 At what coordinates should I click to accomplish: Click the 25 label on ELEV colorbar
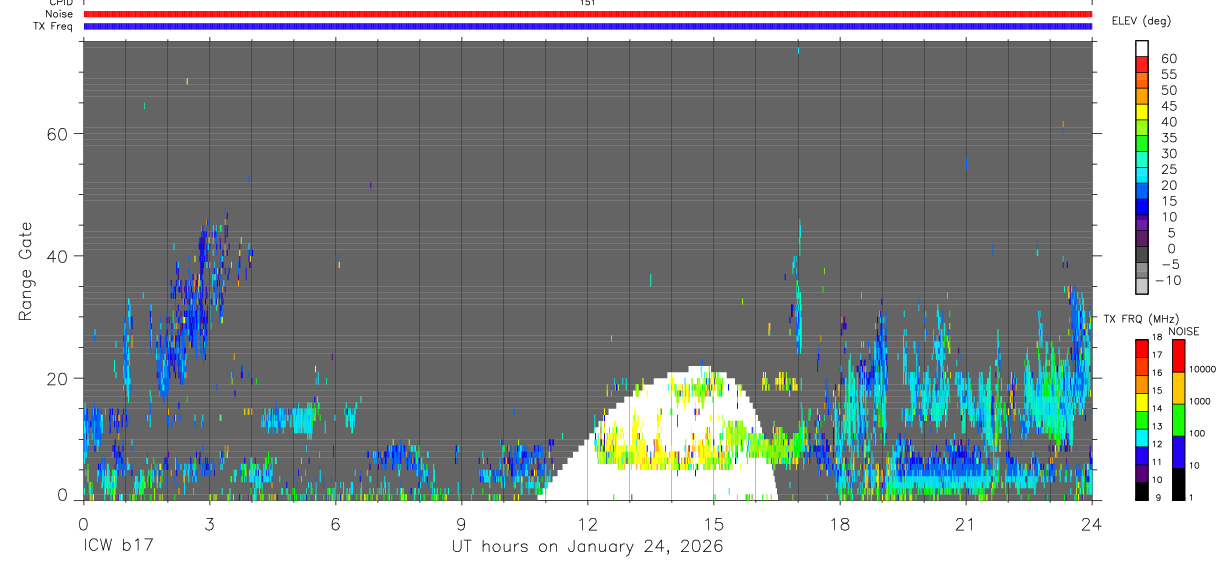[1168, 170]
